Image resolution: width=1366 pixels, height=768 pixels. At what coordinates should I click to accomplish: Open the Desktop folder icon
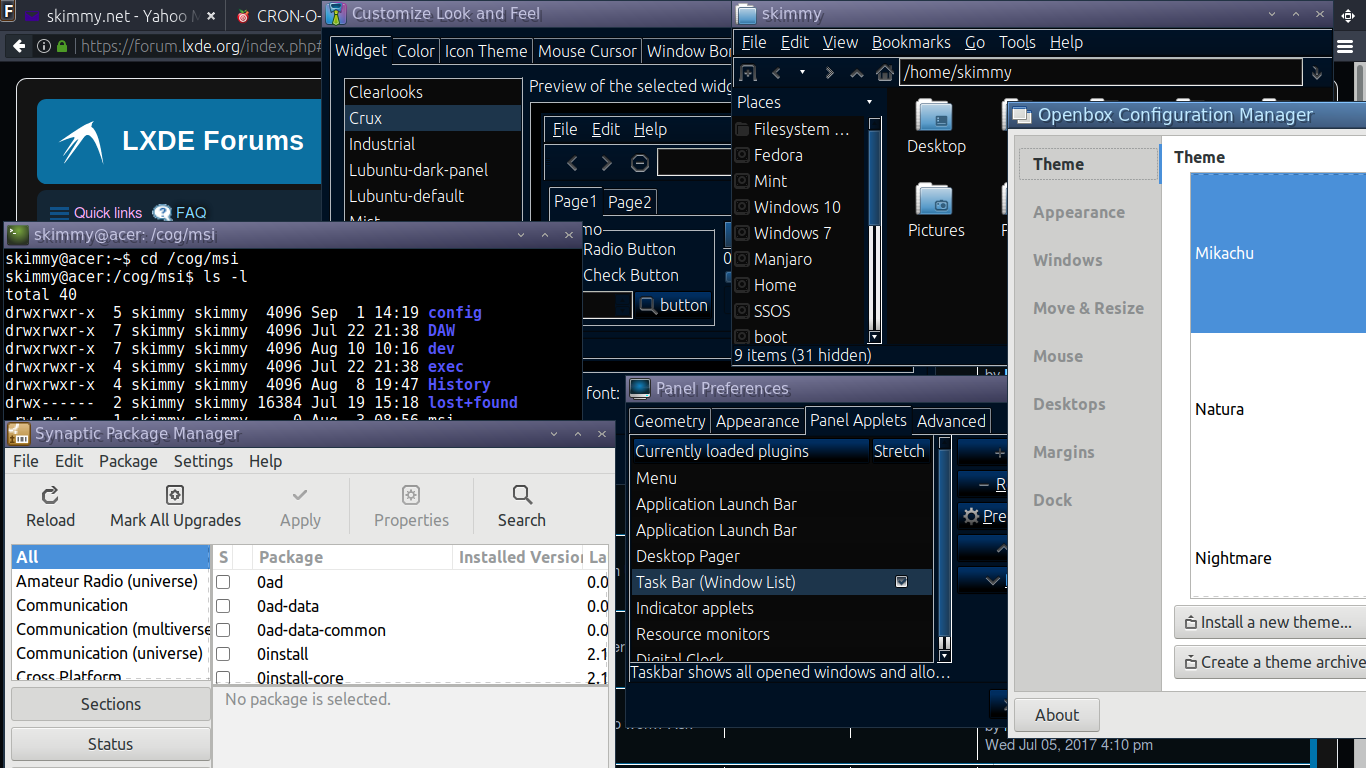click(935, 114)
